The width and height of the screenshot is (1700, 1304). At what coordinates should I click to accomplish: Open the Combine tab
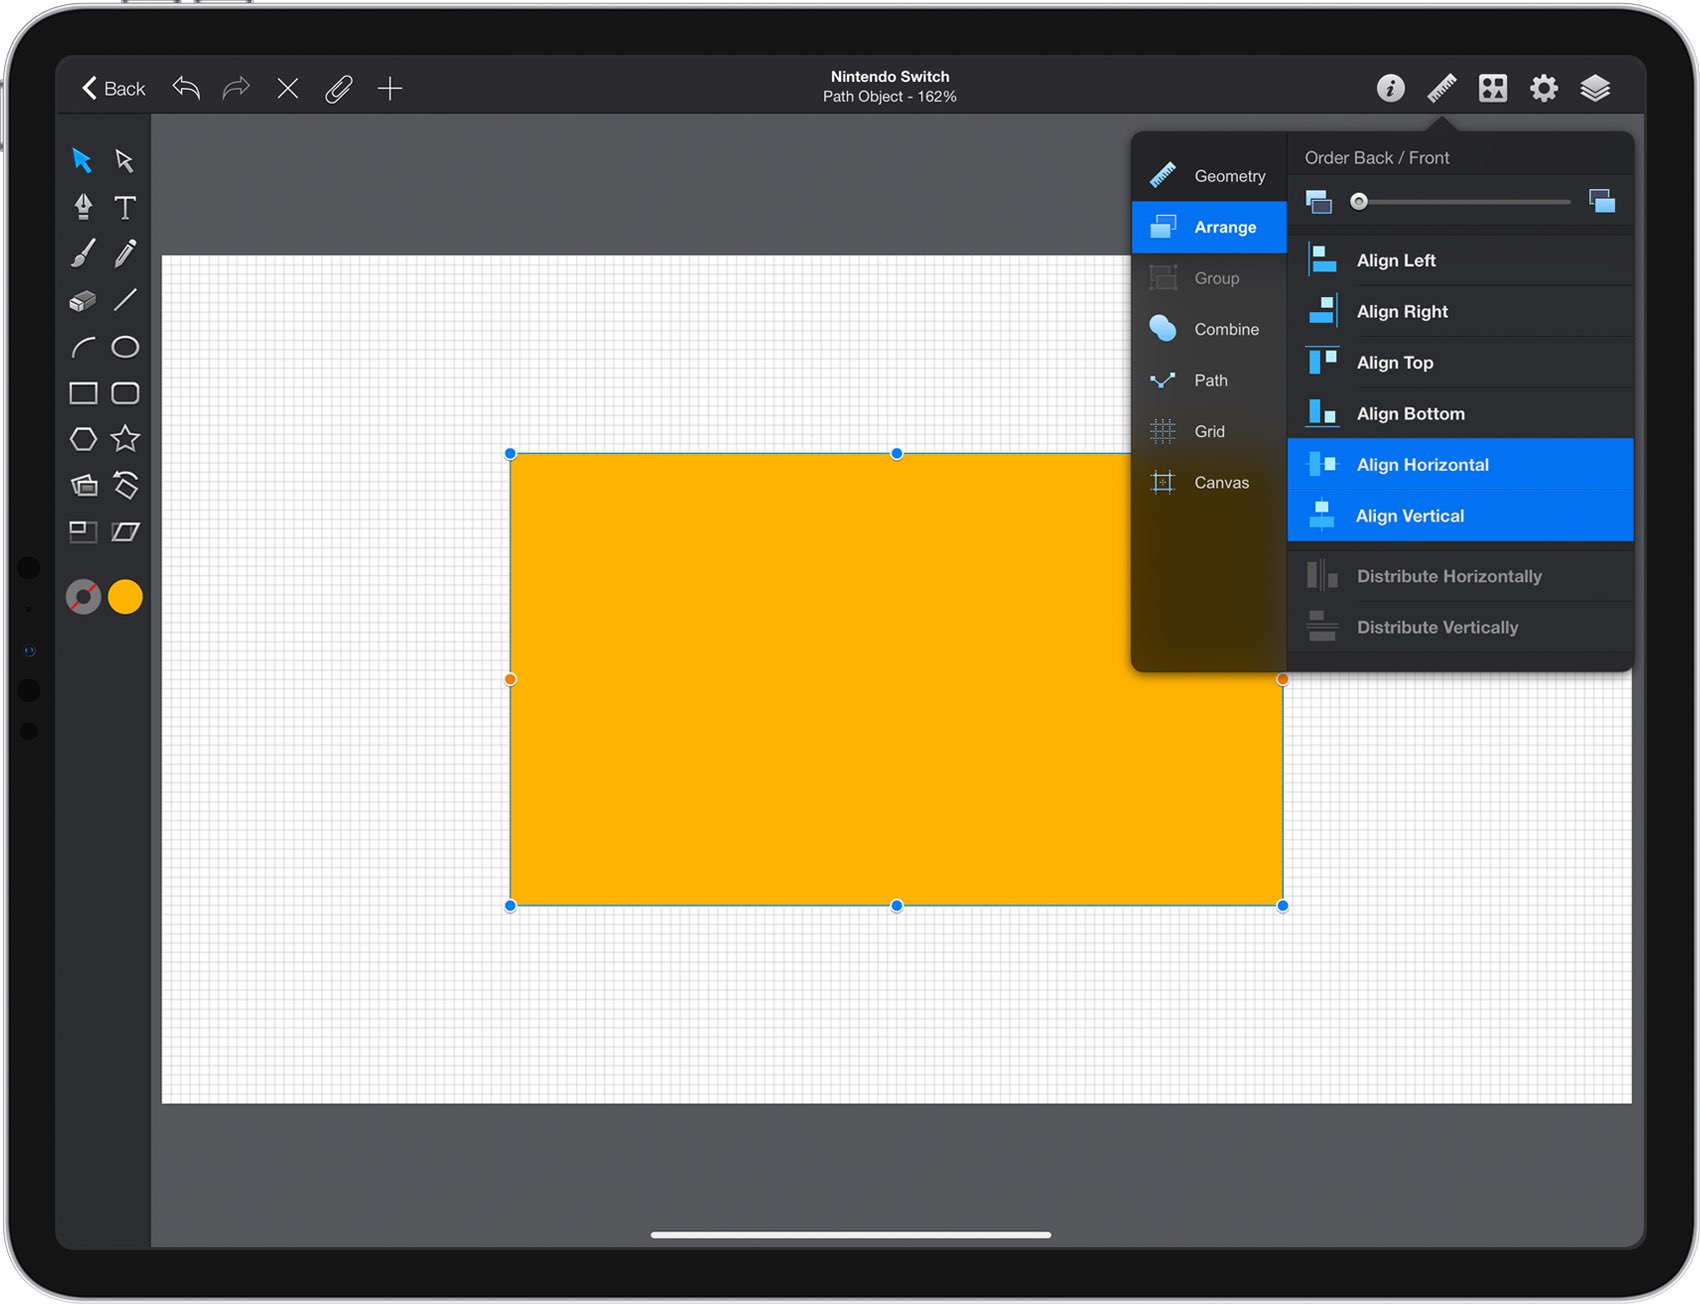1209,329
